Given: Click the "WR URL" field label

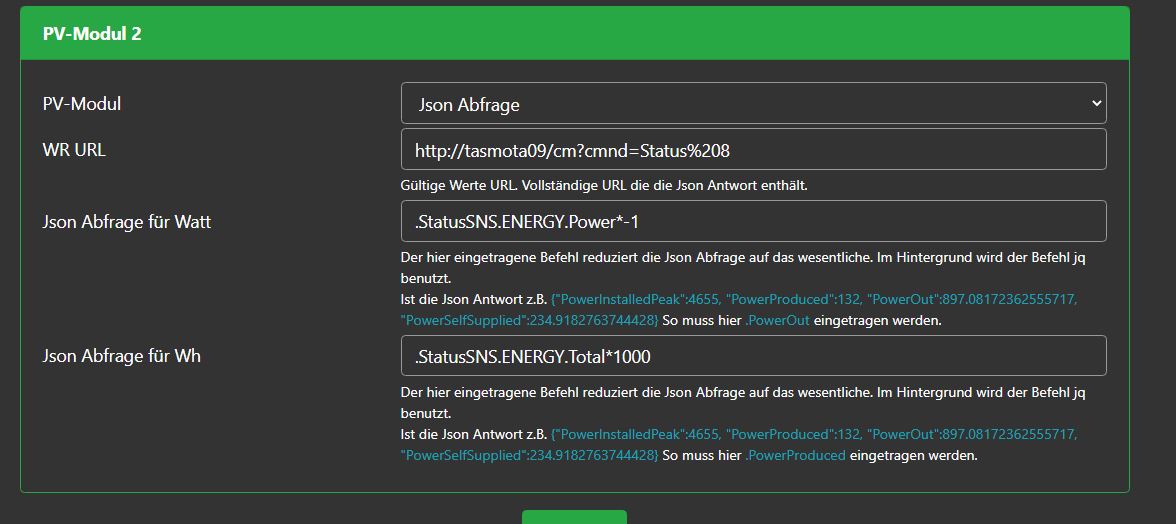Looking at the screenshot, I should coord(74,149).
